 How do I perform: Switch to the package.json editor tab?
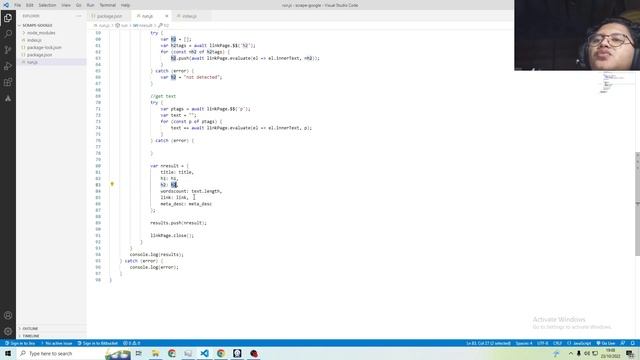click(x=109, y=16)
